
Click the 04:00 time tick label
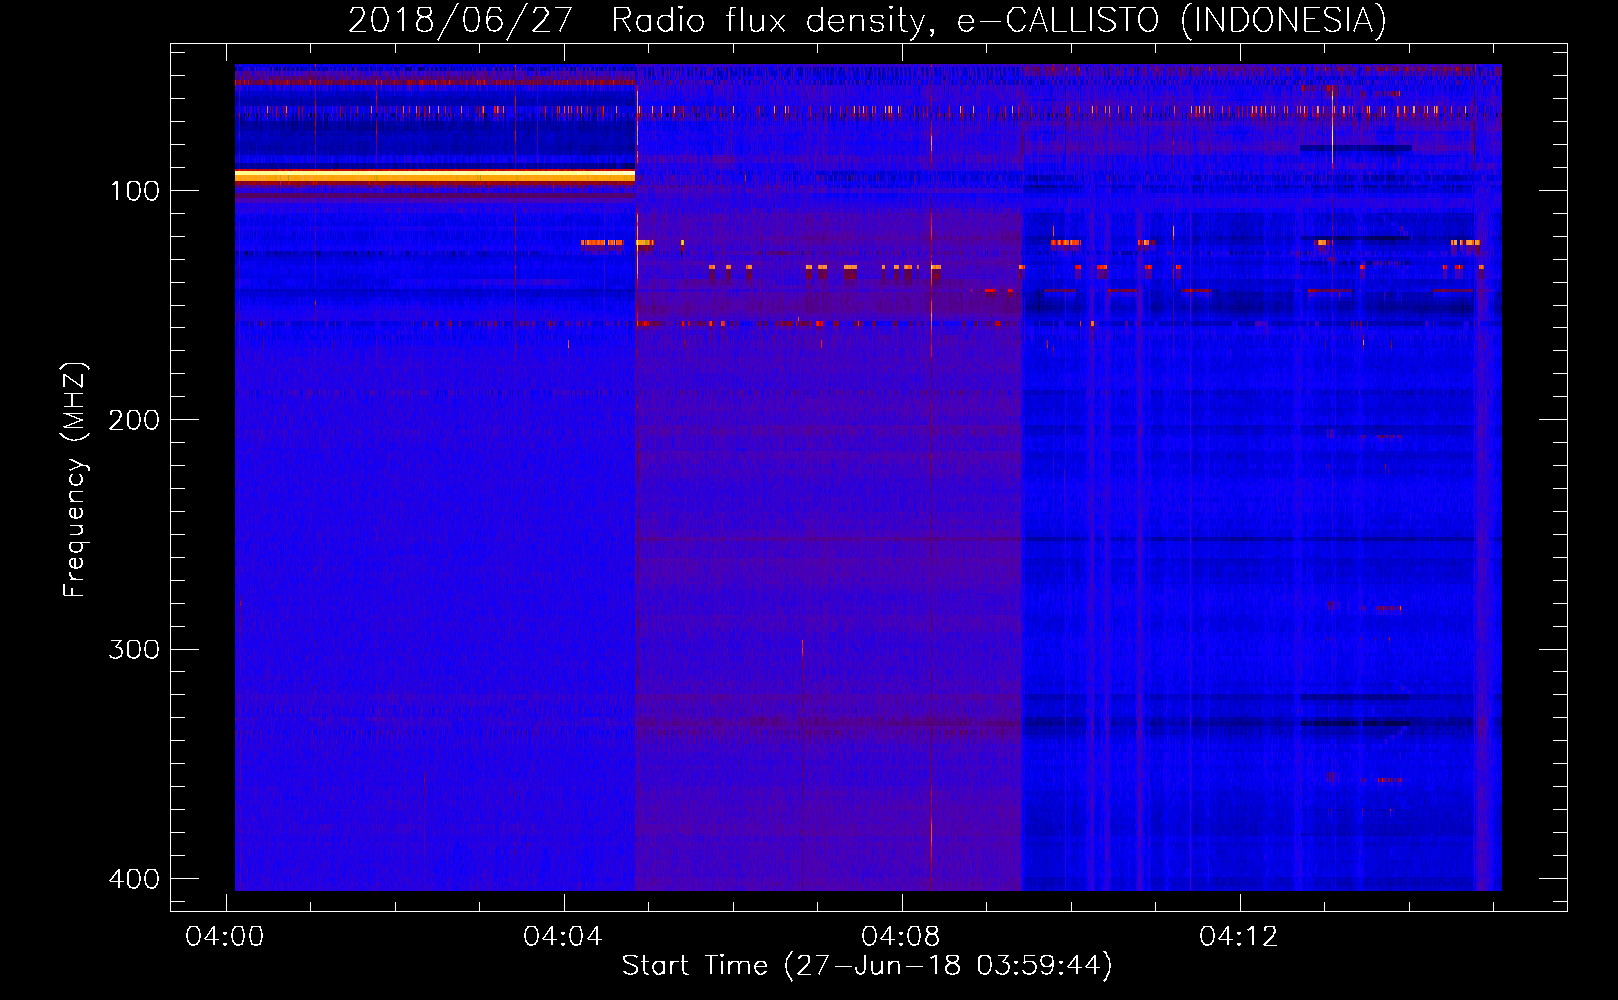point(225,937)
